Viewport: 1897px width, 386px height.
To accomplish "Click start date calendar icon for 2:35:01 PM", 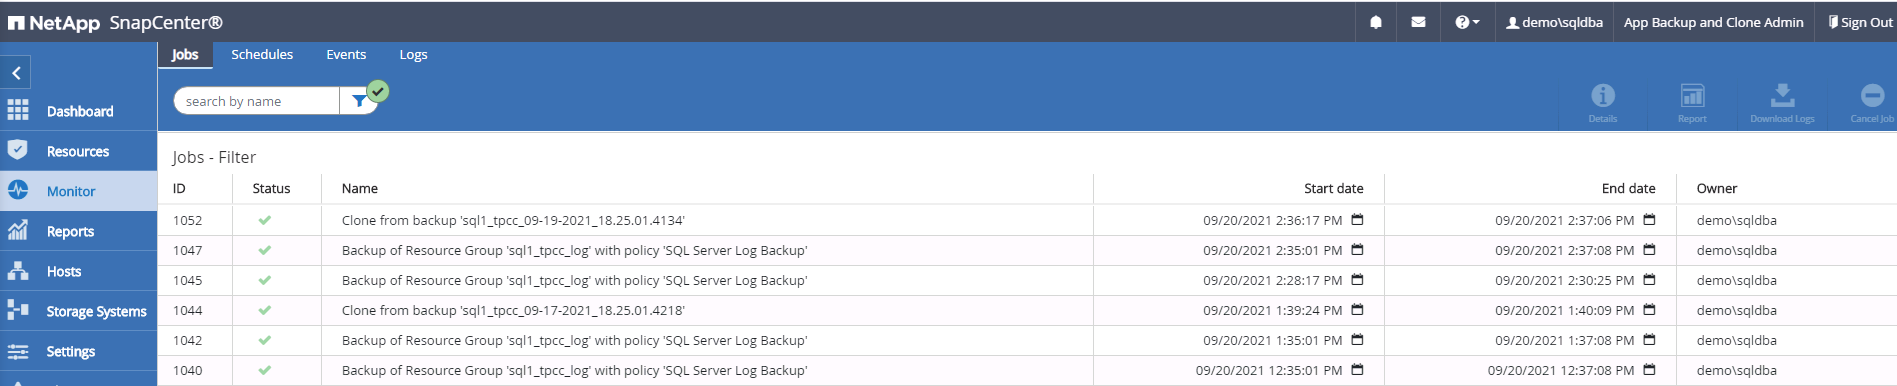I will (x=1357, y=249).
